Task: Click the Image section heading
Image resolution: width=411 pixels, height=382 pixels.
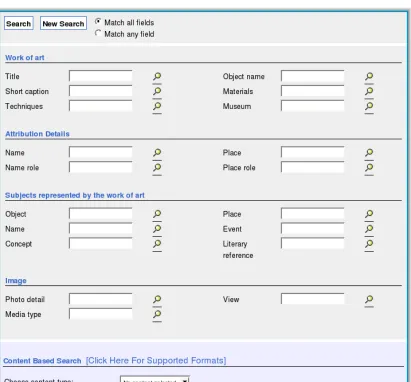Action: [16, 281]
